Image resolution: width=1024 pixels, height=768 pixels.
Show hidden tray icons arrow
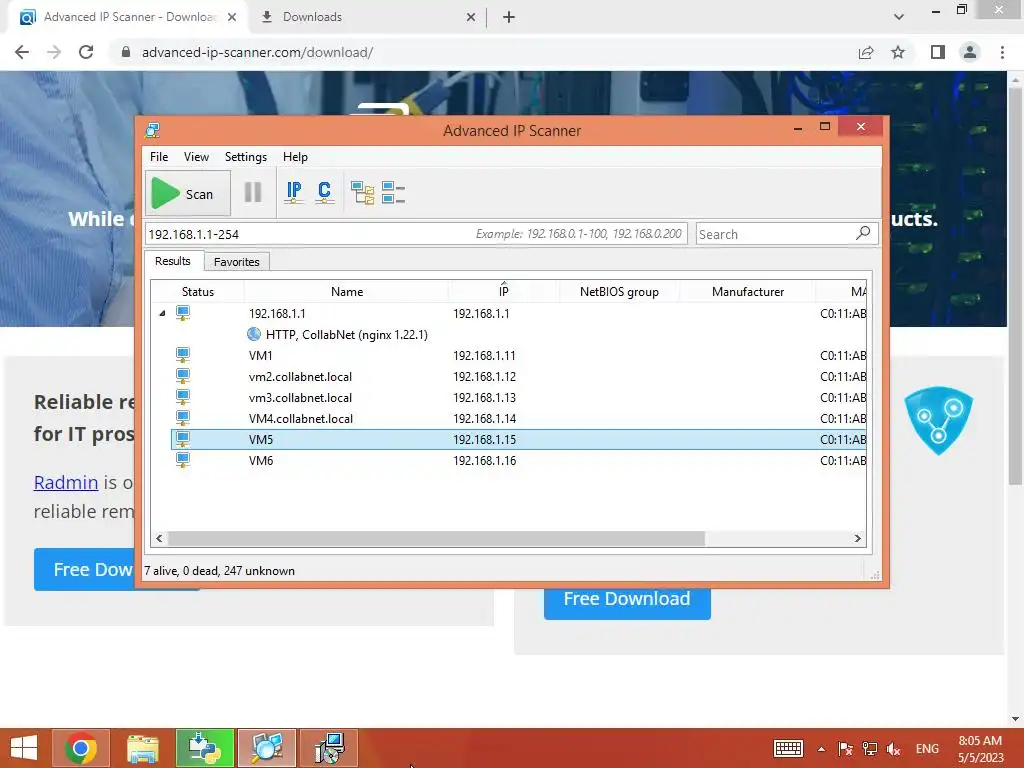821,749
